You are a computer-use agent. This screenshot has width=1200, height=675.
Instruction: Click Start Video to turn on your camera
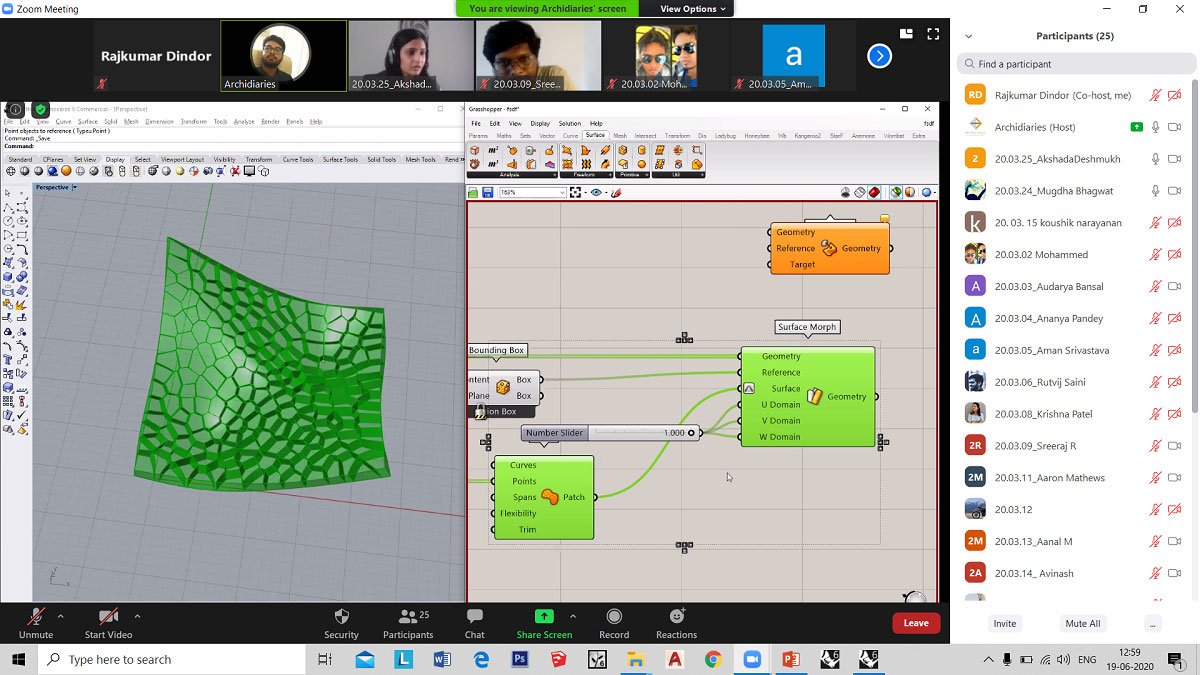pos(106,622)
